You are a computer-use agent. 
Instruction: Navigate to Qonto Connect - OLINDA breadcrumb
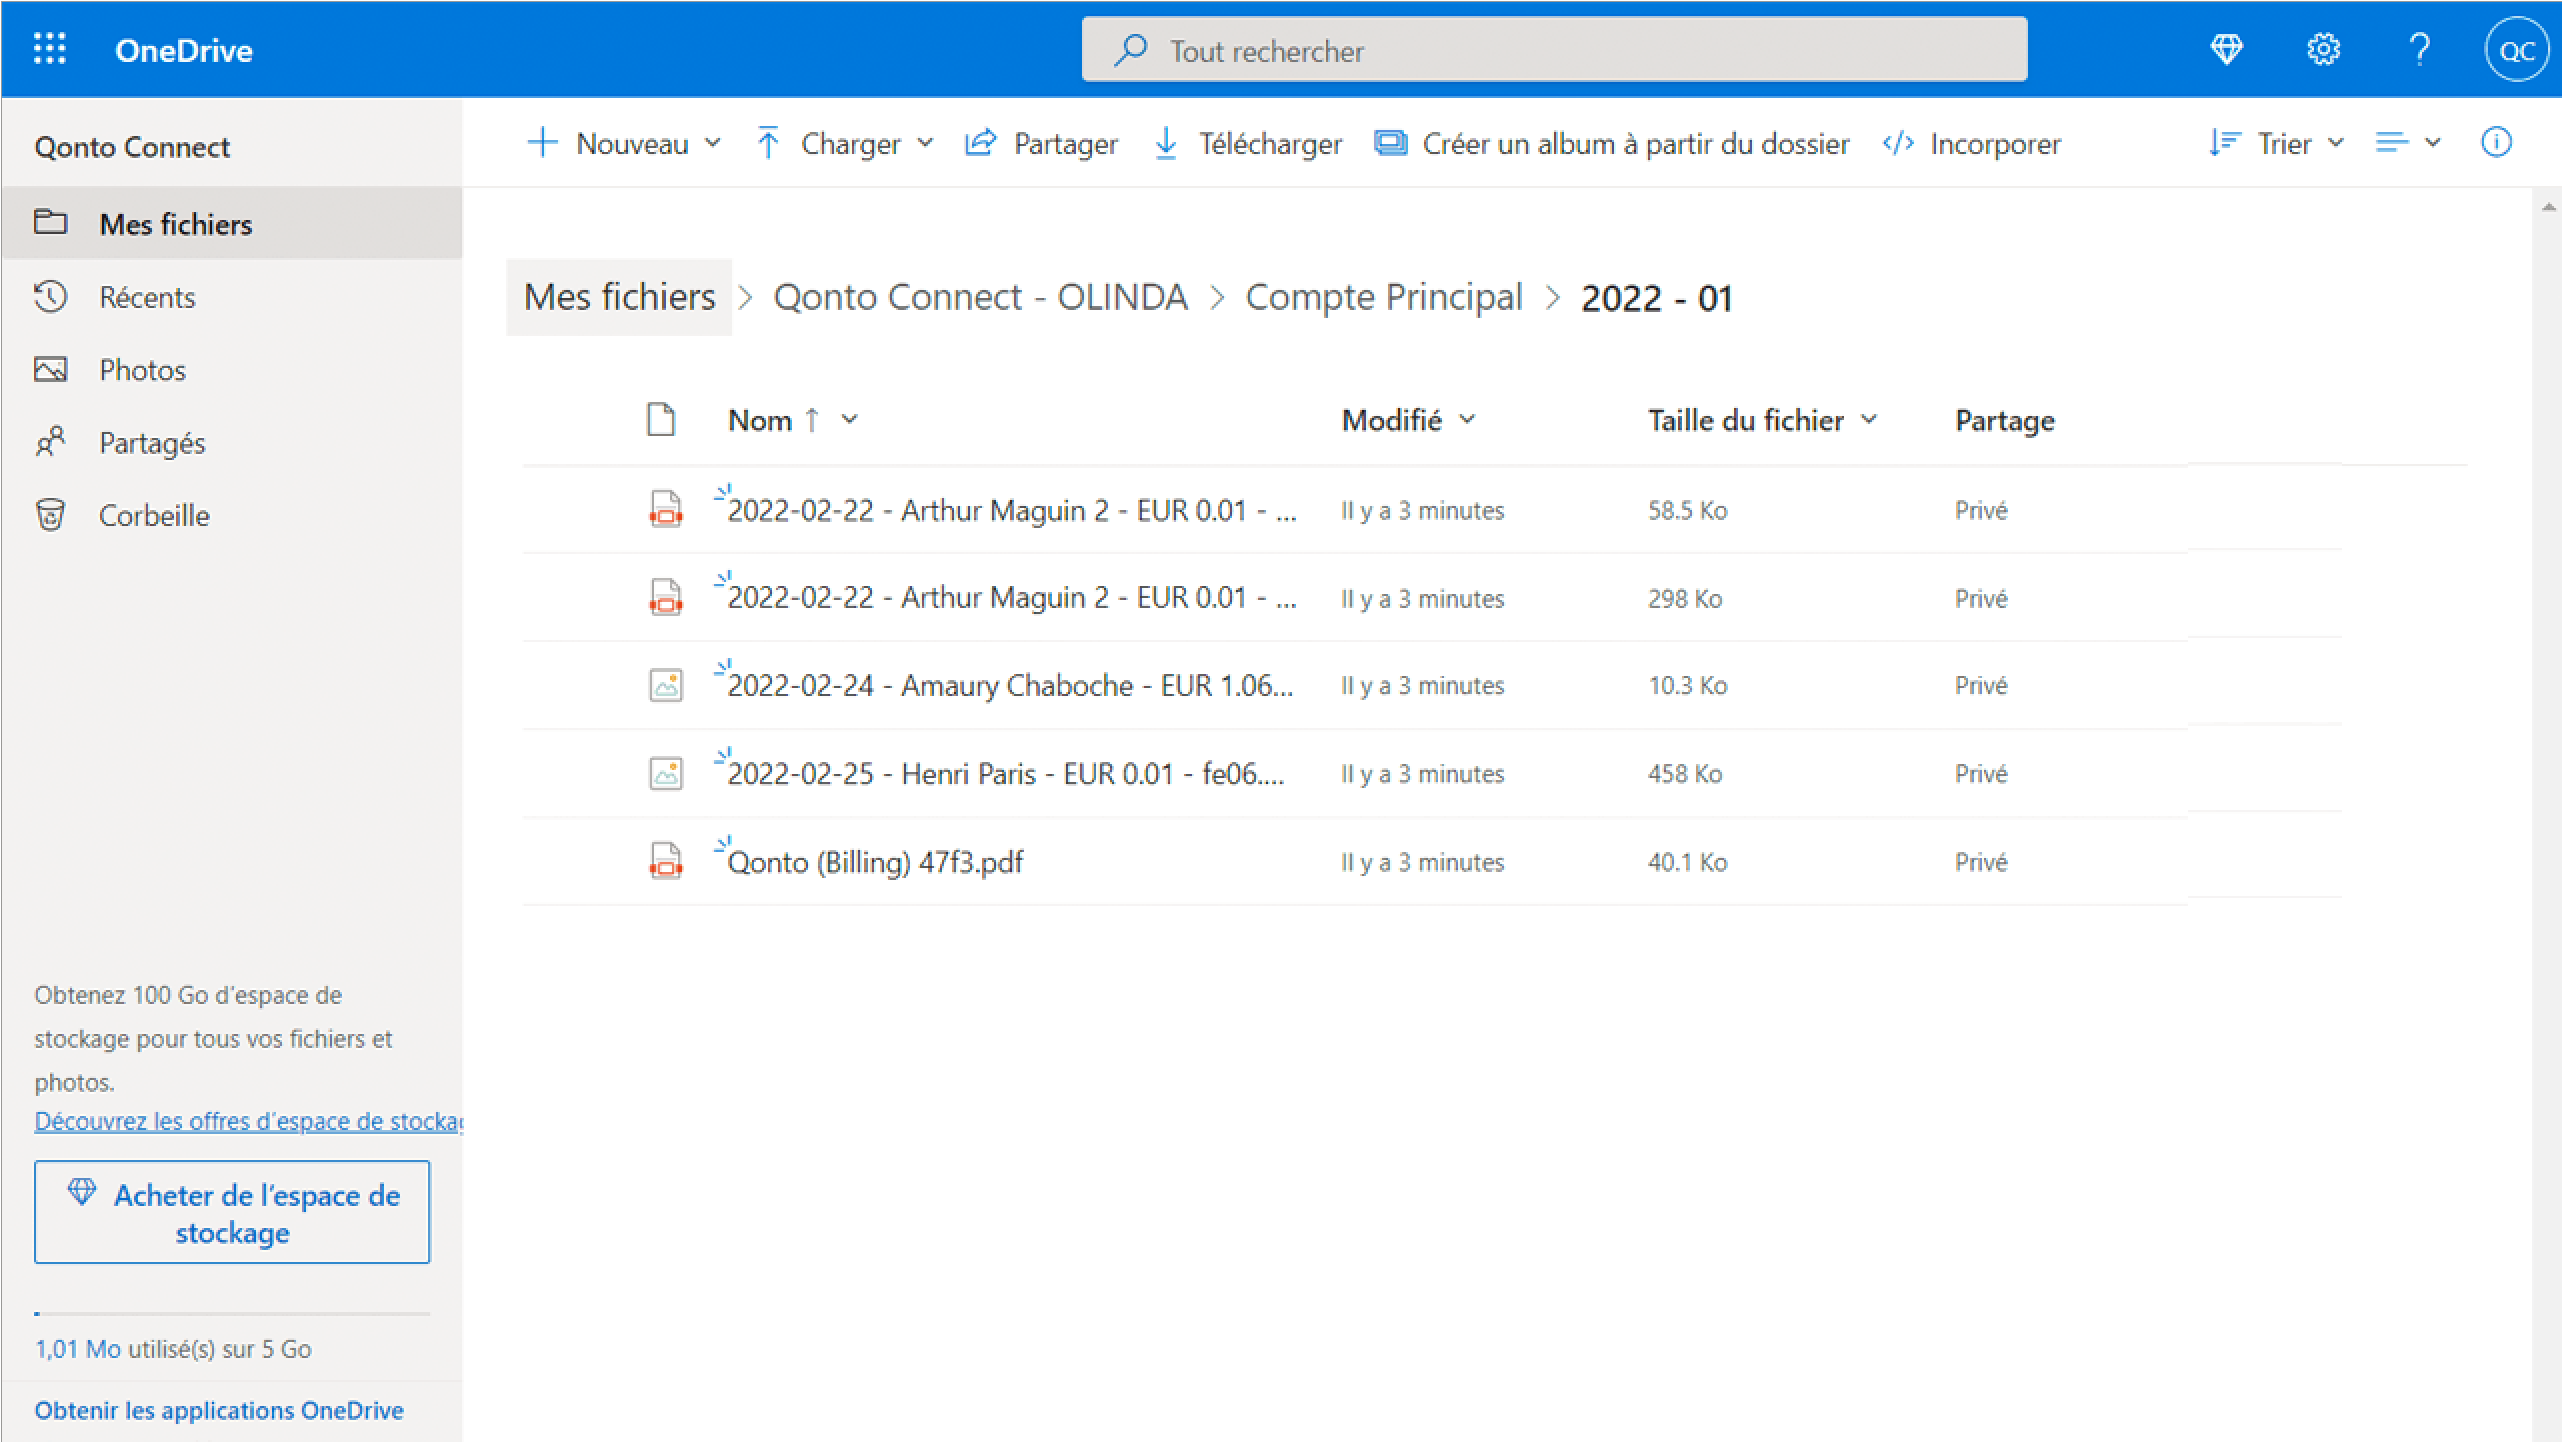click(x=980, y=297)
